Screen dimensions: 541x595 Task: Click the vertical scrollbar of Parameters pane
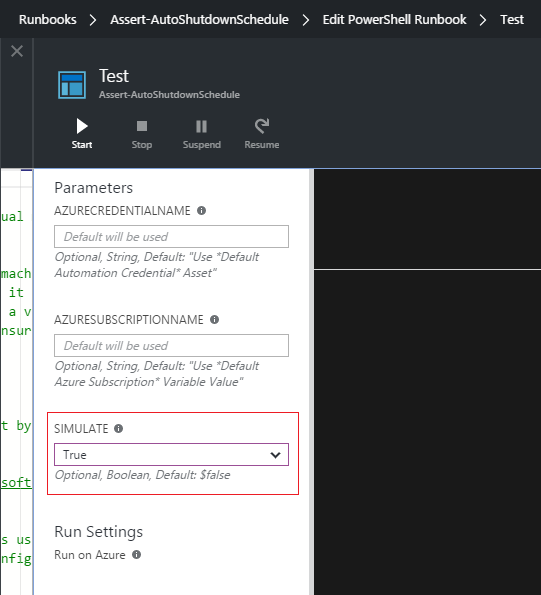point(311,382)
